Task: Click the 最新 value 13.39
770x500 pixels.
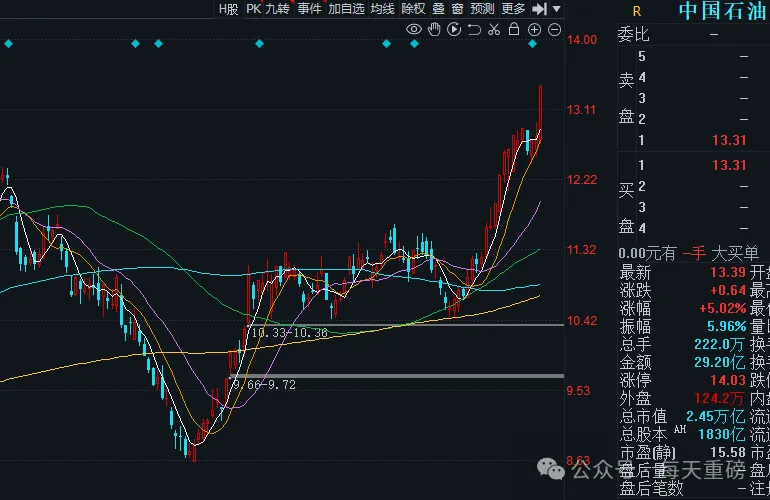Action: point(728,272)
